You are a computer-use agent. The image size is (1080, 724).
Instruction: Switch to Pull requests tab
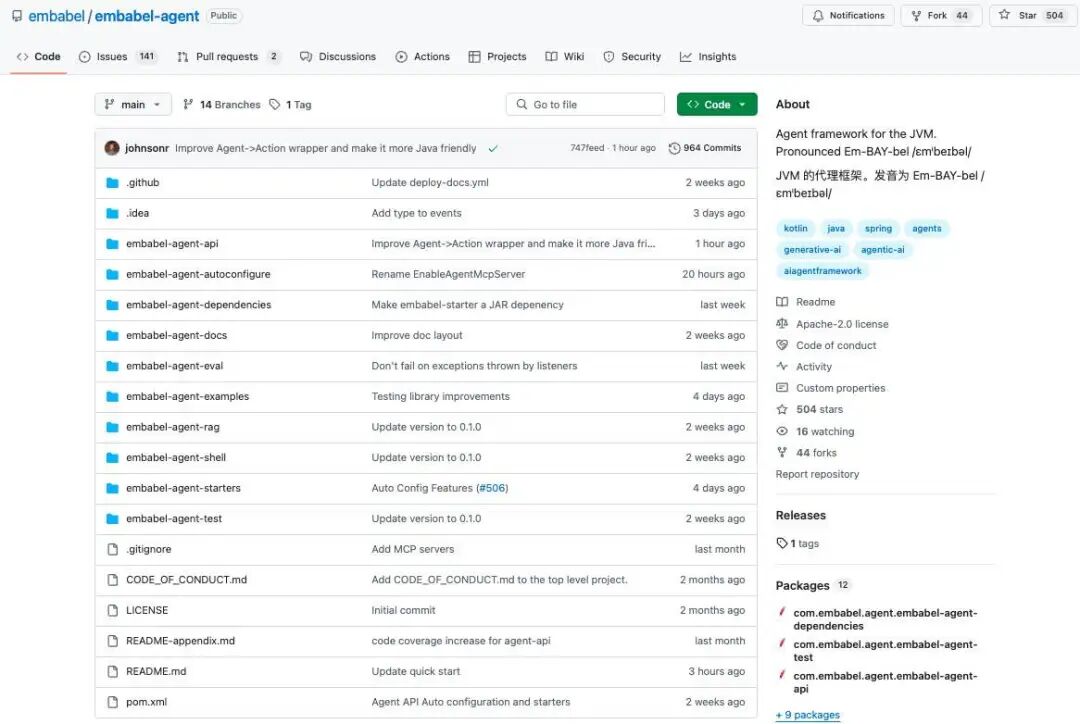coord(228,56)
